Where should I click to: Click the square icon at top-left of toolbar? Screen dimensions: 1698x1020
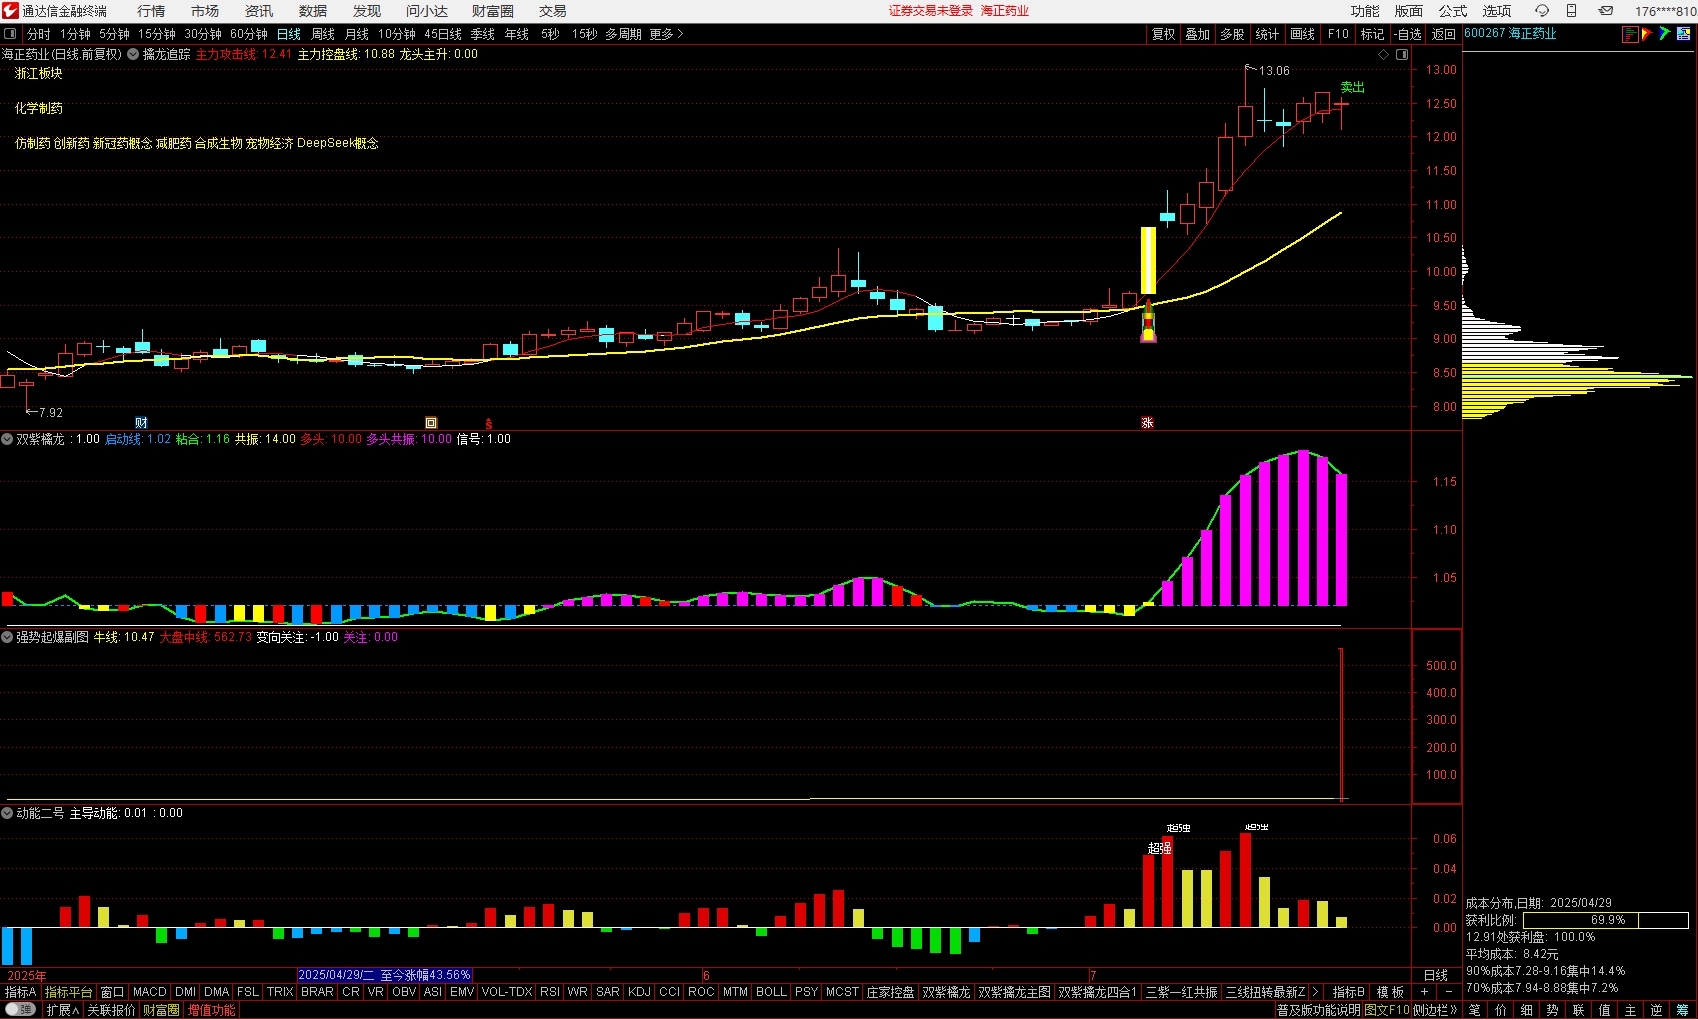(10, 34)
